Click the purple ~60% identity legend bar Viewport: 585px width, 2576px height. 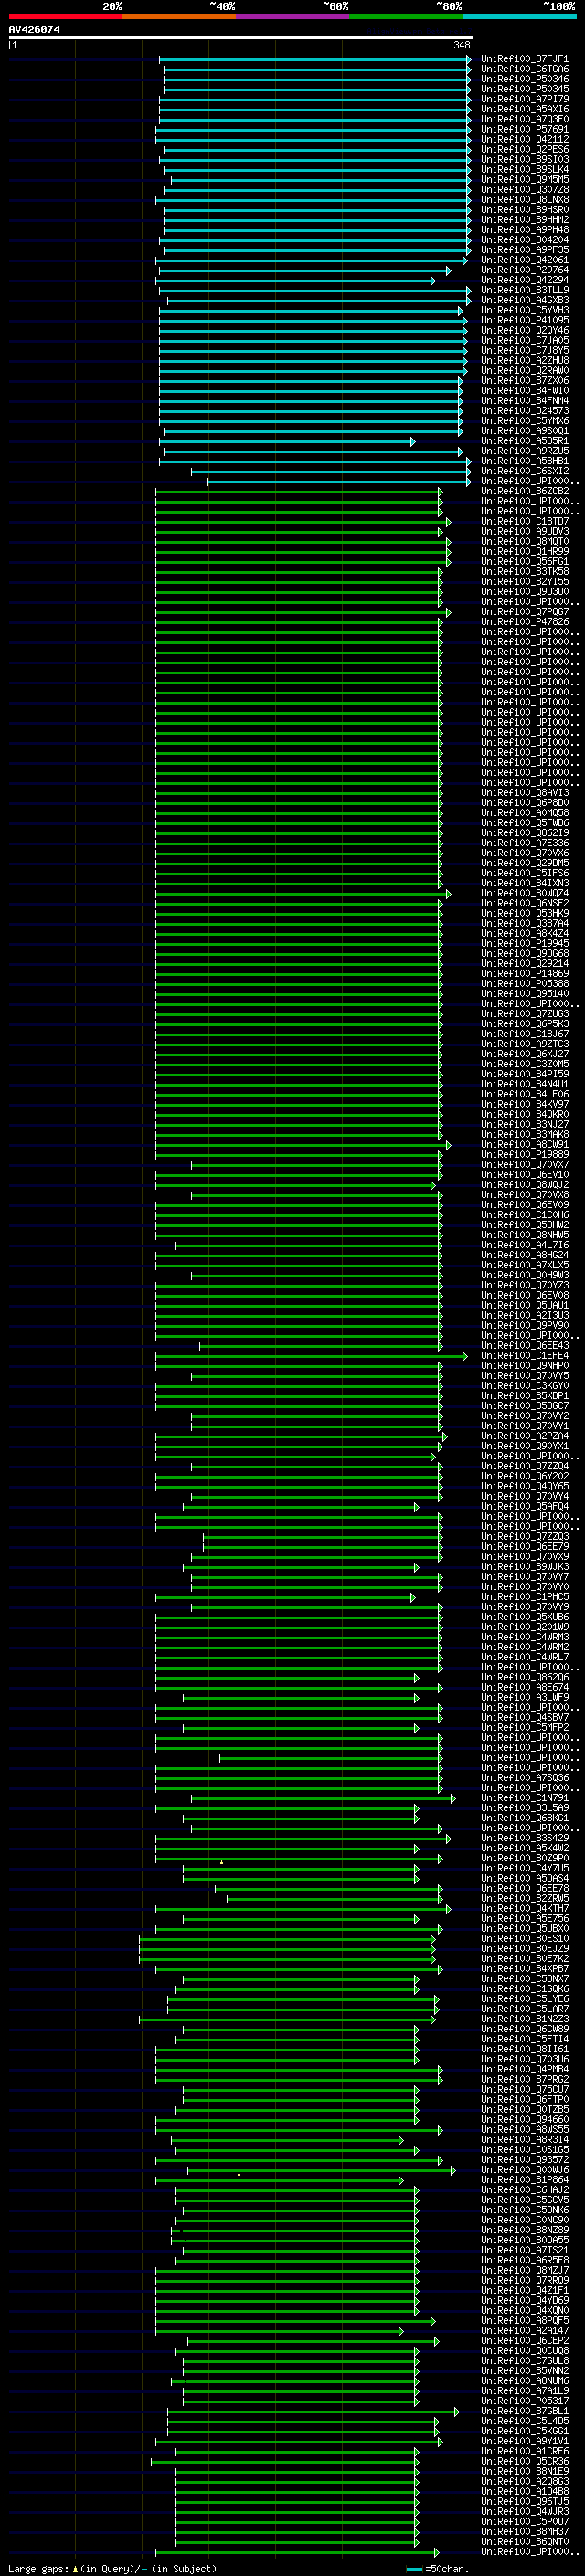292,16
